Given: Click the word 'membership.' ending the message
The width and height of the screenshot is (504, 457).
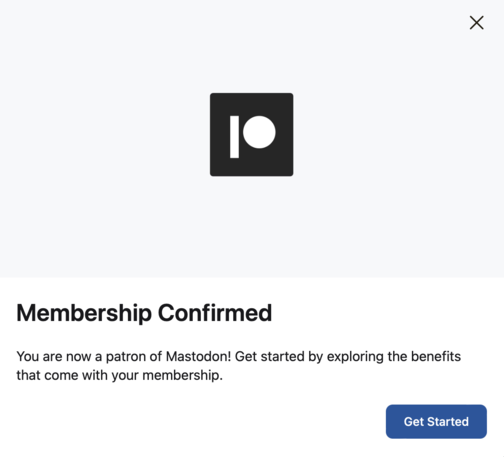Looking at the screenshot, I should coord(182,376).
